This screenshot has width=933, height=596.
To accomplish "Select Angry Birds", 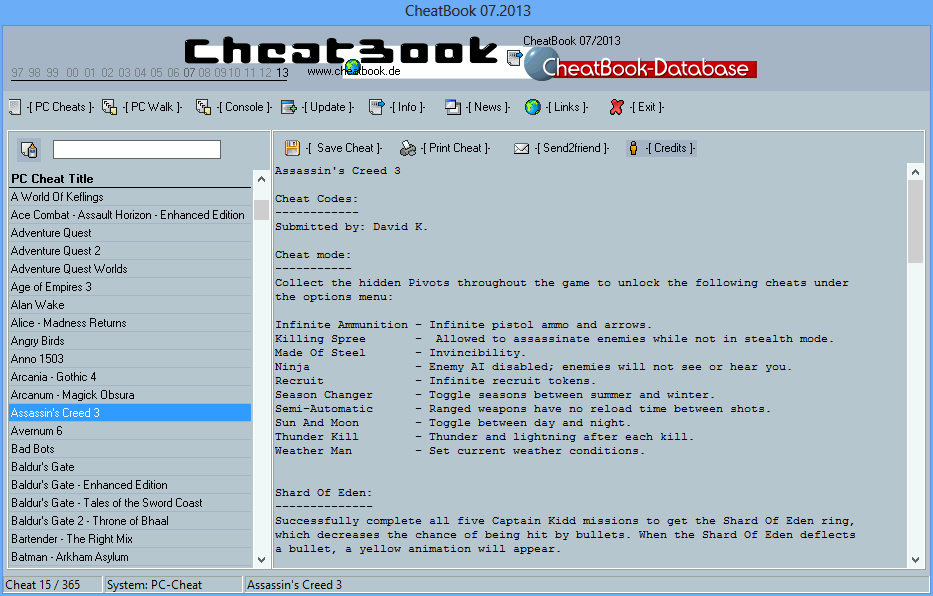I will [130, 341].
